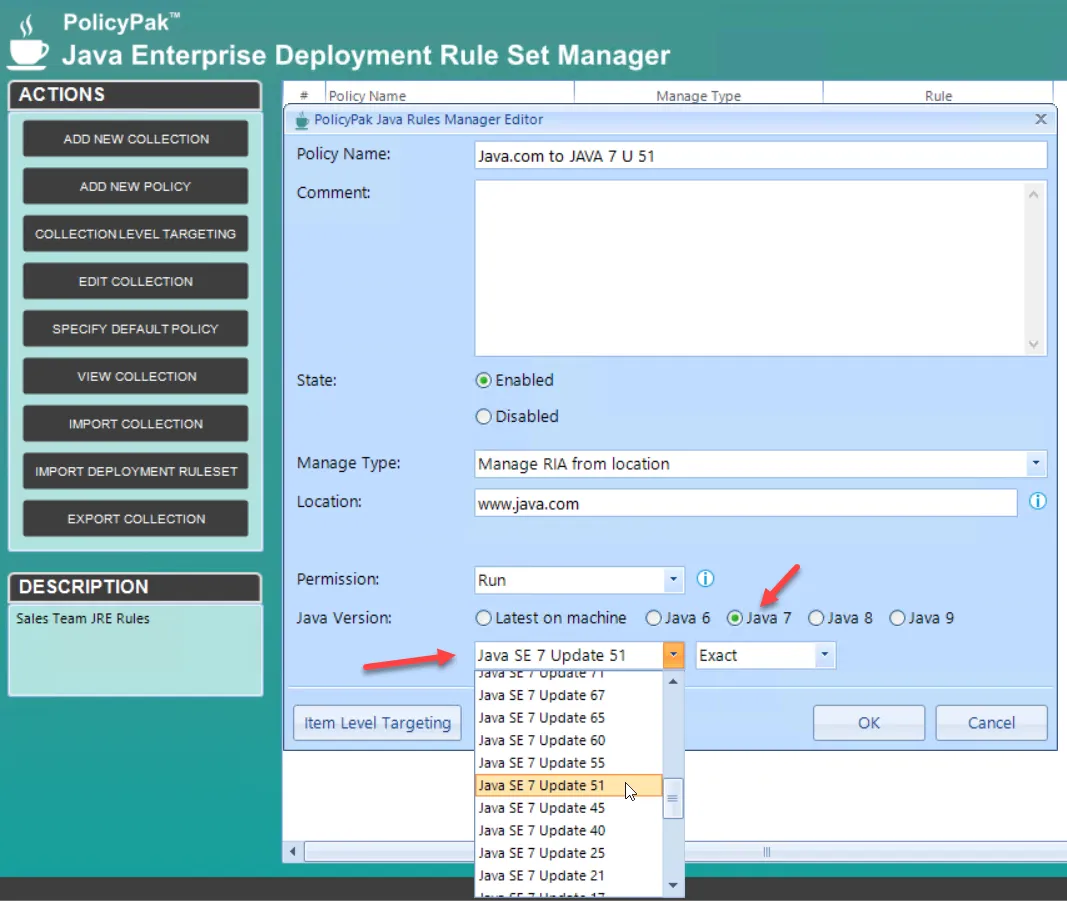Image resolution: width=1067 pixels, height=901 pixels.
Task: Open Item Level Targeting
Action: pyautogui.click(x=378, y=723)
